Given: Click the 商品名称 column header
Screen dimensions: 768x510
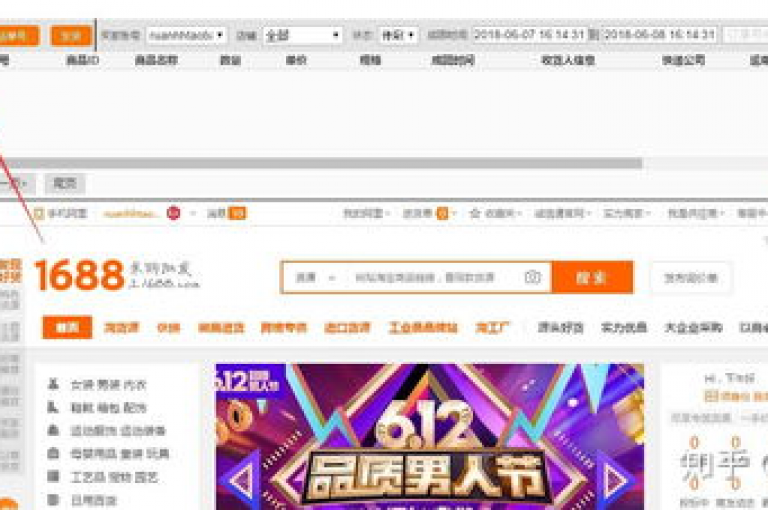Looking at the screenshot, I should (x=156, y=60).
